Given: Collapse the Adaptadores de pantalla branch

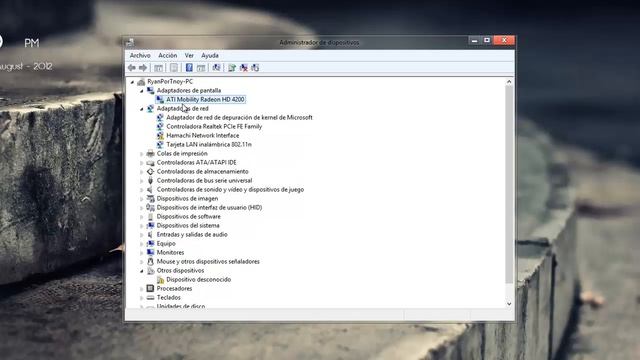Looking at the screenshot, I should click(x=142, y=91).
